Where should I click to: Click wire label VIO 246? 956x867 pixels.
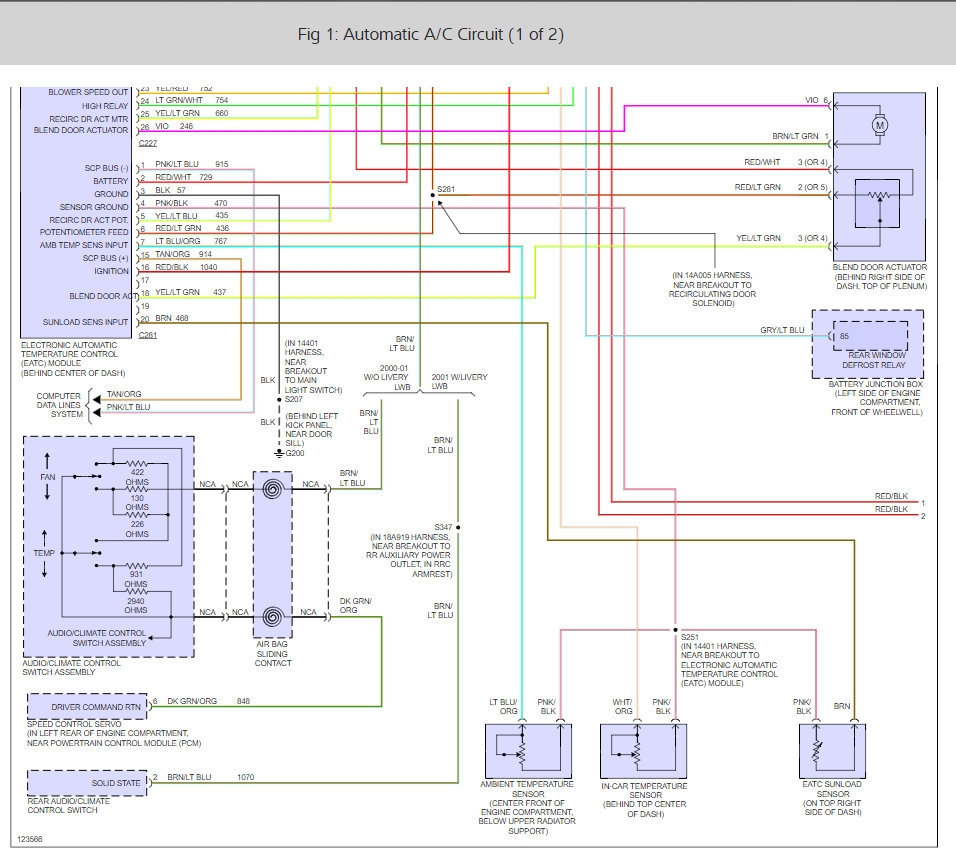pyautogui.click(x=174, y=126)
